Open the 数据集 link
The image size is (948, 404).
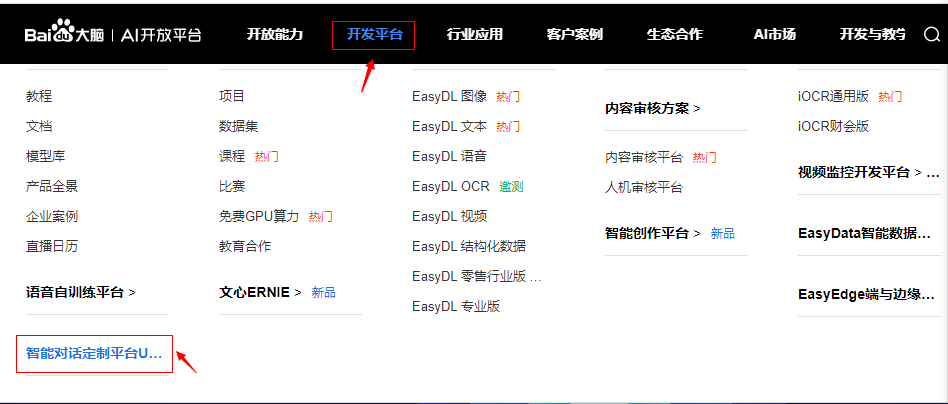coord(238,126)
